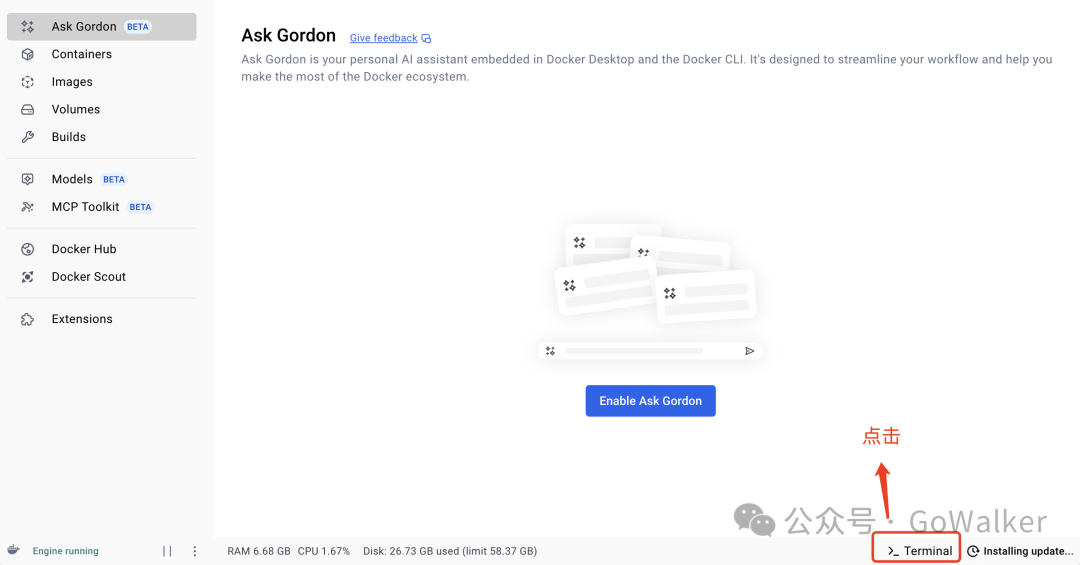
Task: Go to the Images section
Action: point(102,81)
